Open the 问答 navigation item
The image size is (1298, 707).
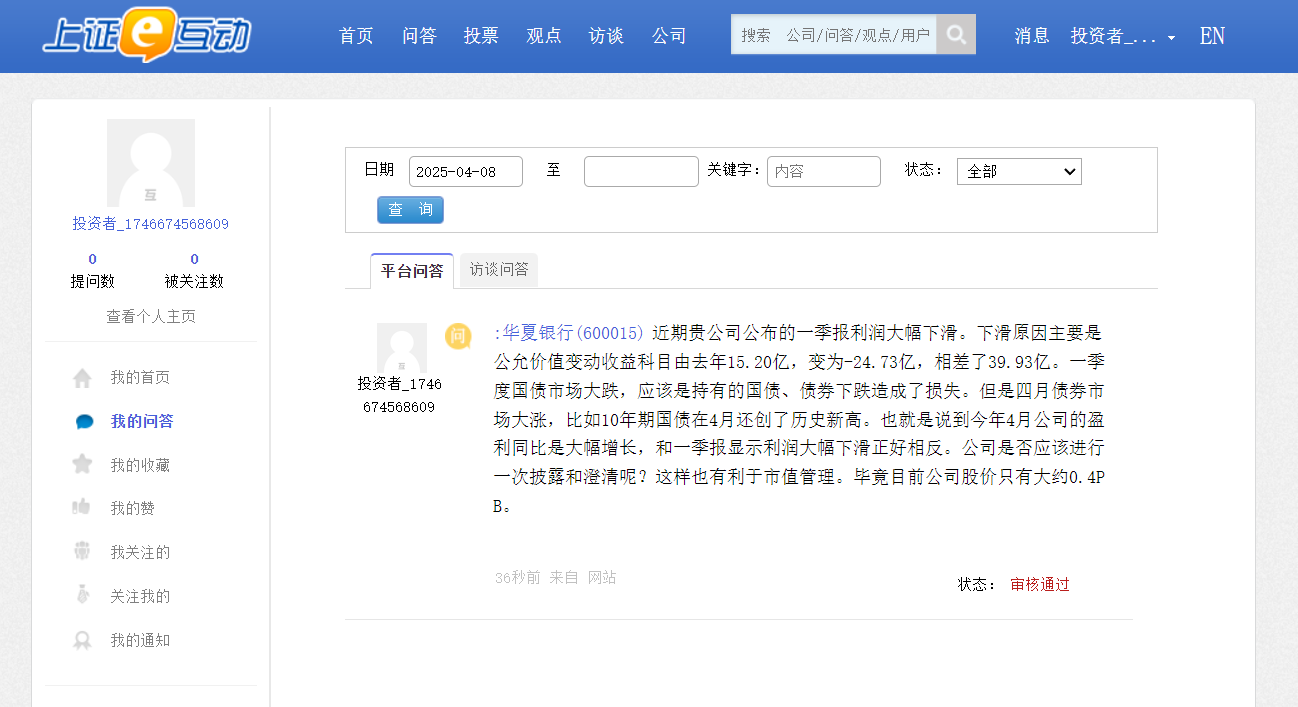419,35
